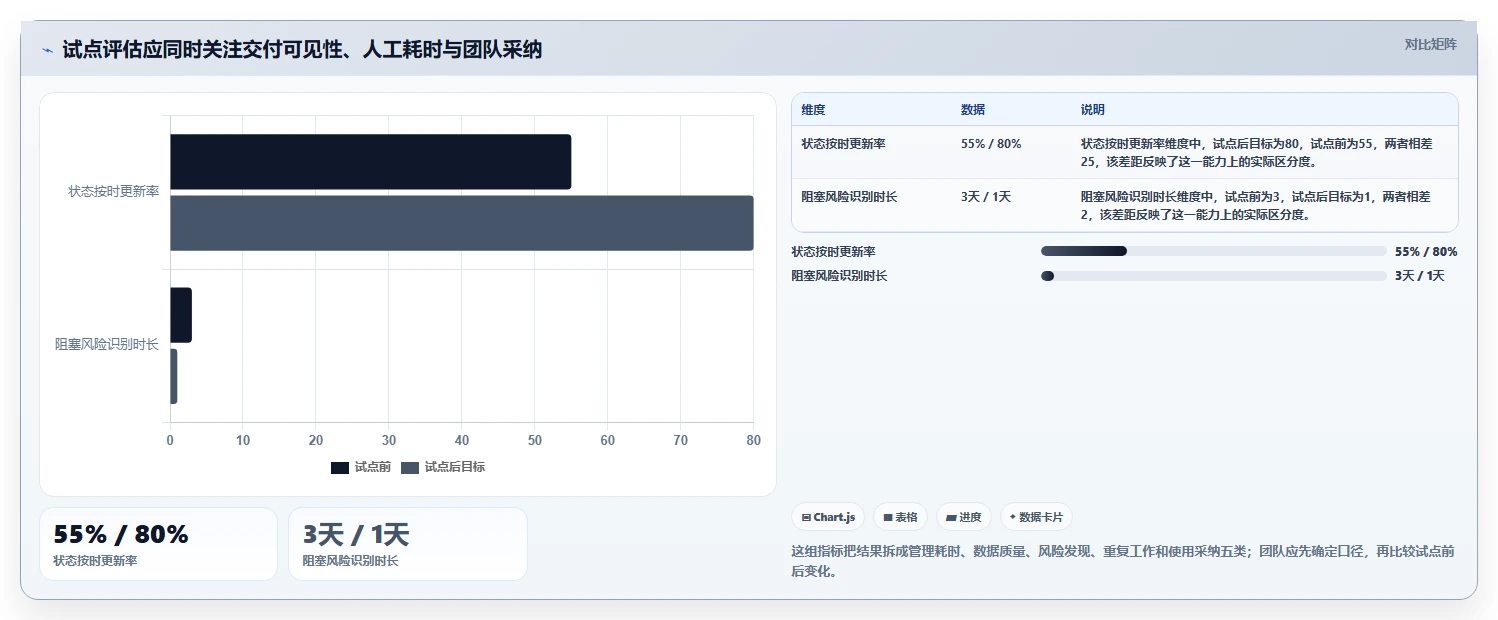
Task: Toggle the 试点后目标 legend entry
Action: pyautogui.click(x=443, y=467)
